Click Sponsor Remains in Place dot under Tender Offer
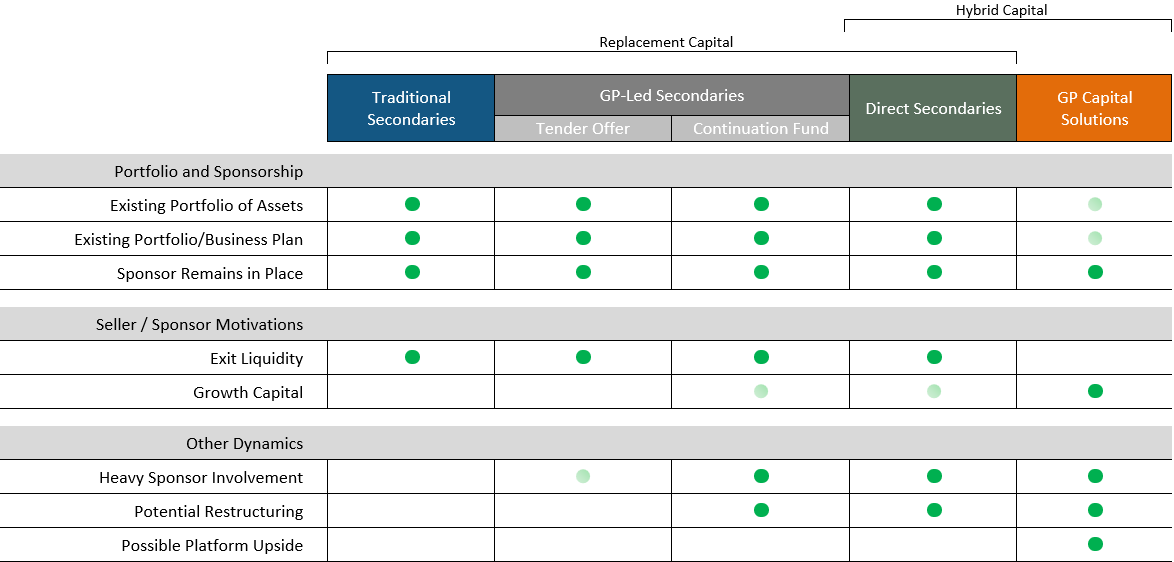Screen dimensions: 1174x562 [x=583, y=272]
